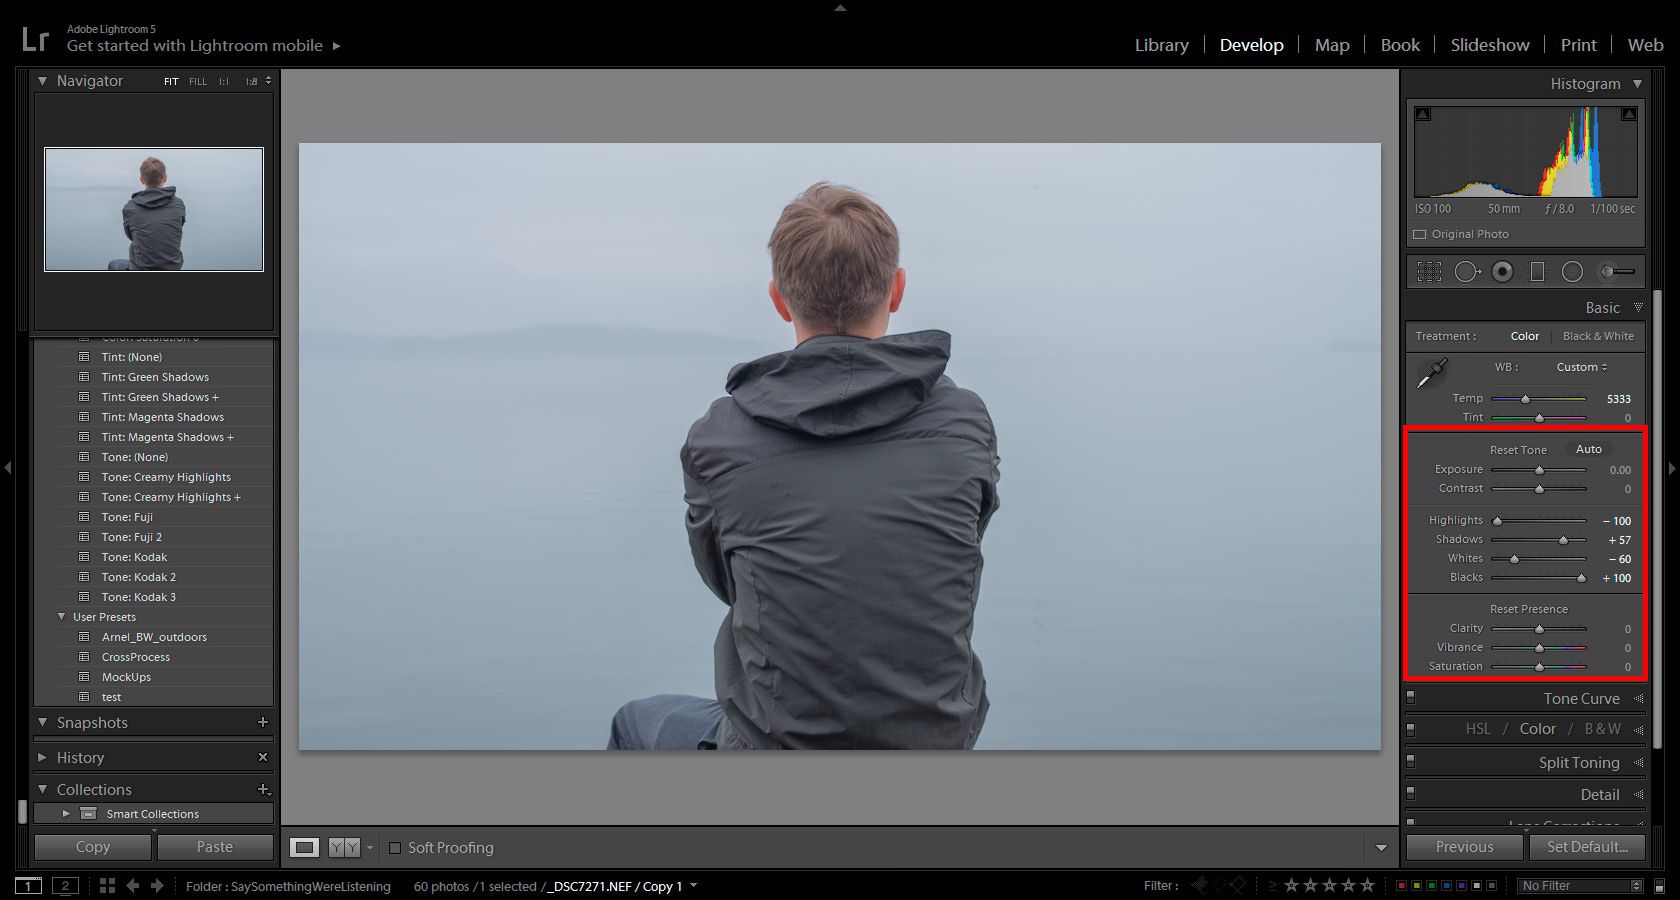This screenshot has width=1680, height=900.
Task: Expand the History panel
Action: pyautogui.click(x=43, y=757)
